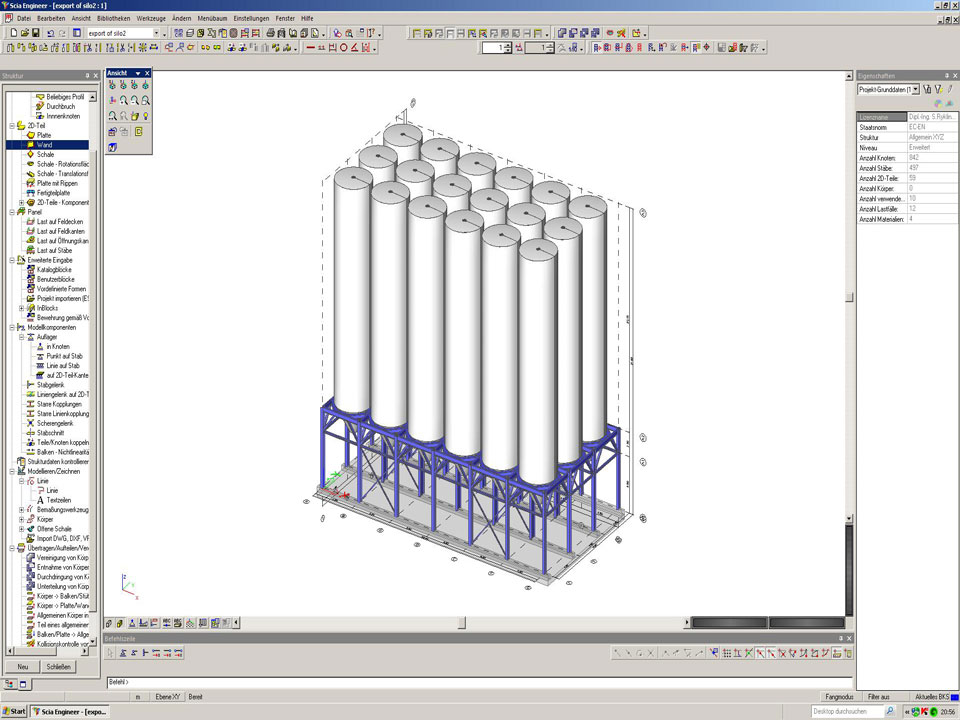This screenshot has height=720, width=960.
Task: Click the lightbulb icon in Ansicht panel
Action: pyautogui.click(x=147, y=115)
